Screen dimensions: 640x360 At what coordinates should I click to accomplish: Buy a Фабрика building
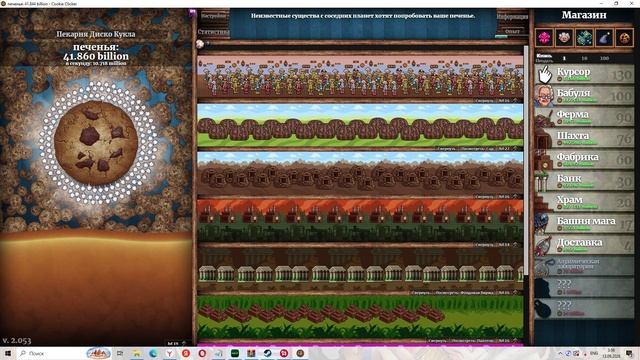coord(584,159)
